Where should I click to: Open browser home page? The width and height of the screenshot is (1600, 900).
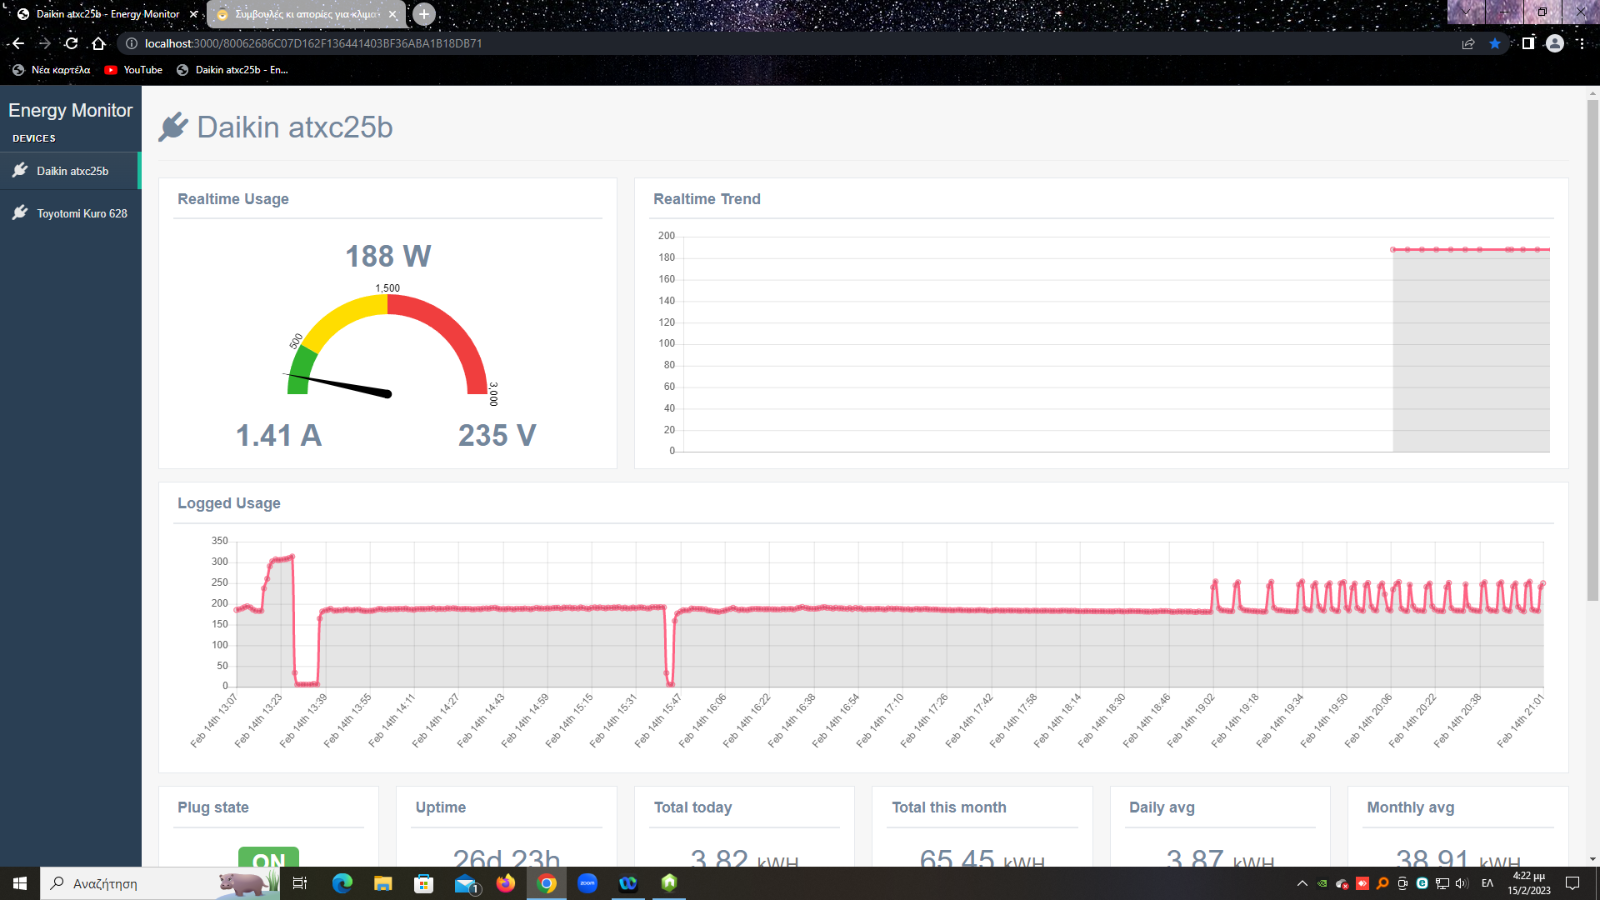coord(98,43)
